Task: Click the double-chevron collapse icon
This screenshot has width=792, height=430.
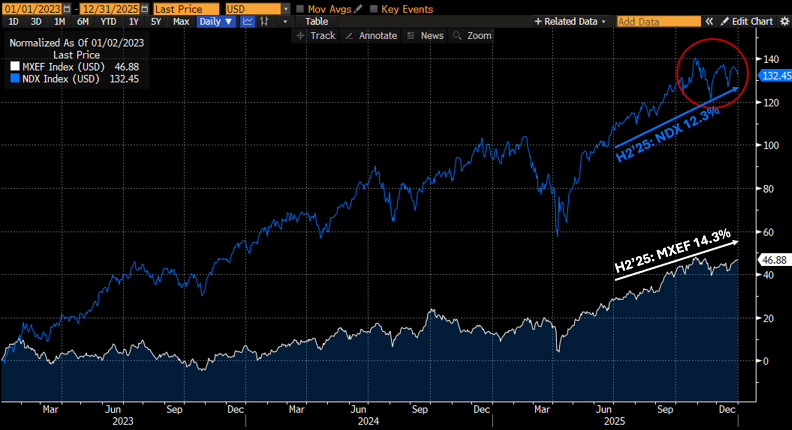Action: [711, 21]
